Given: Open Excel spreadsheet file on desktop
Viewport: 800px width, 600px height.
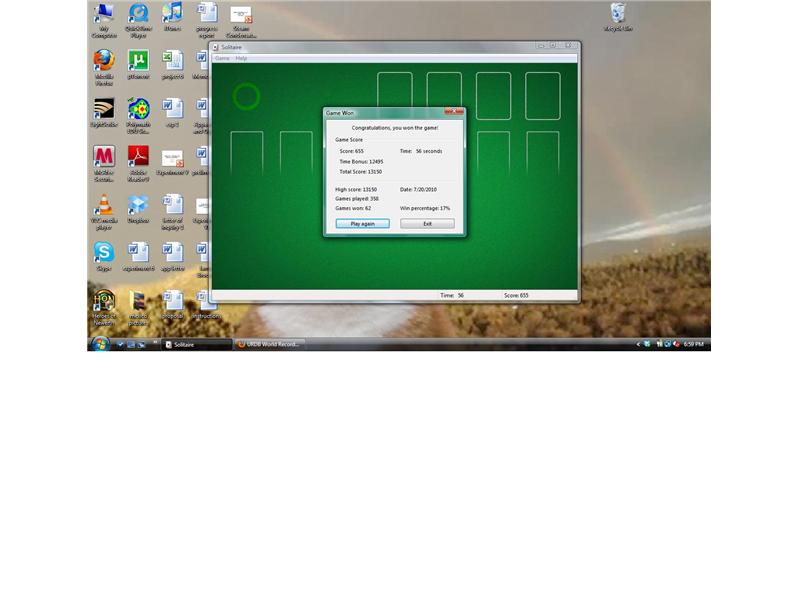Looking at the screenshot, I should tap(172, 64).
